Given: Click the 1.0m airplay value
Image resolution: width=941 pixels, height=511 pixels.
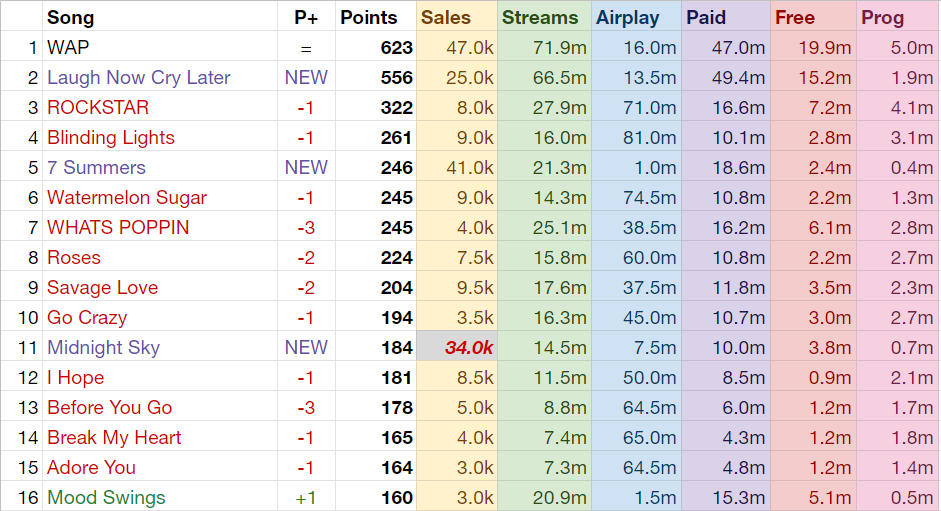Looking at the screenshot, I should 655,168.
